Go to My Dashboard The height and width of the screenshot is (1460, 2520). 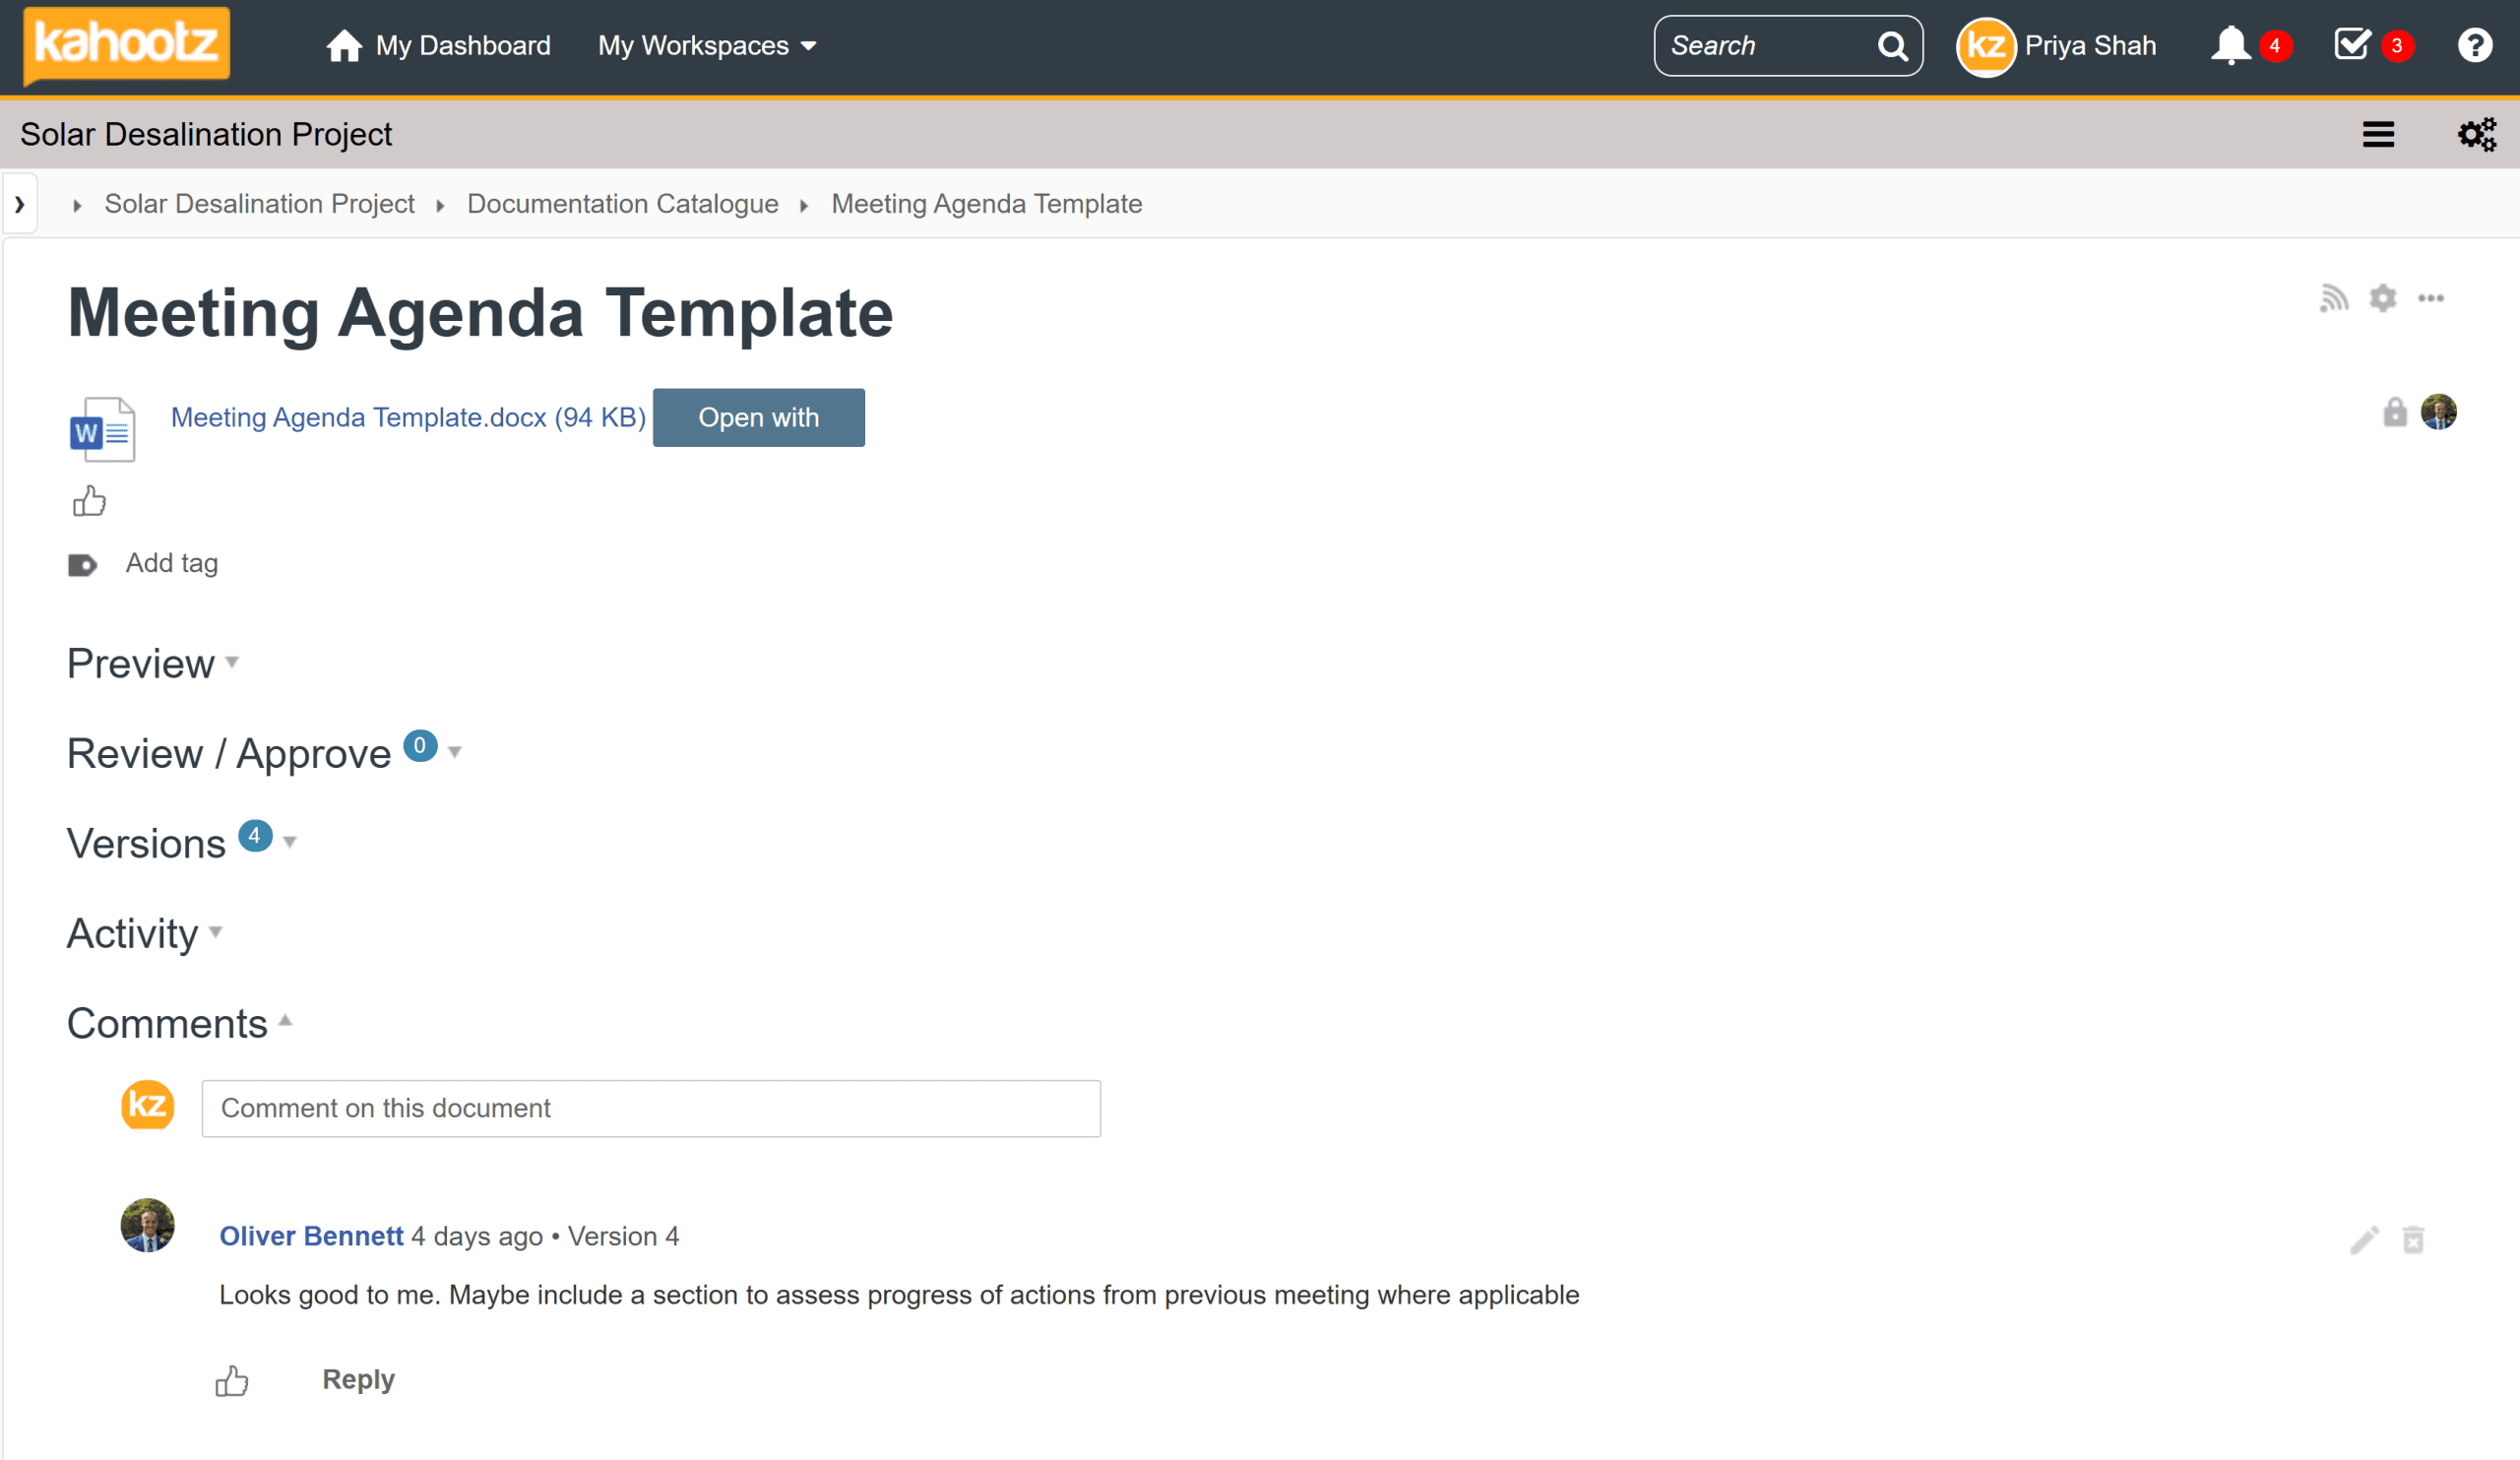pyautogui.click(x=438, y=46)
